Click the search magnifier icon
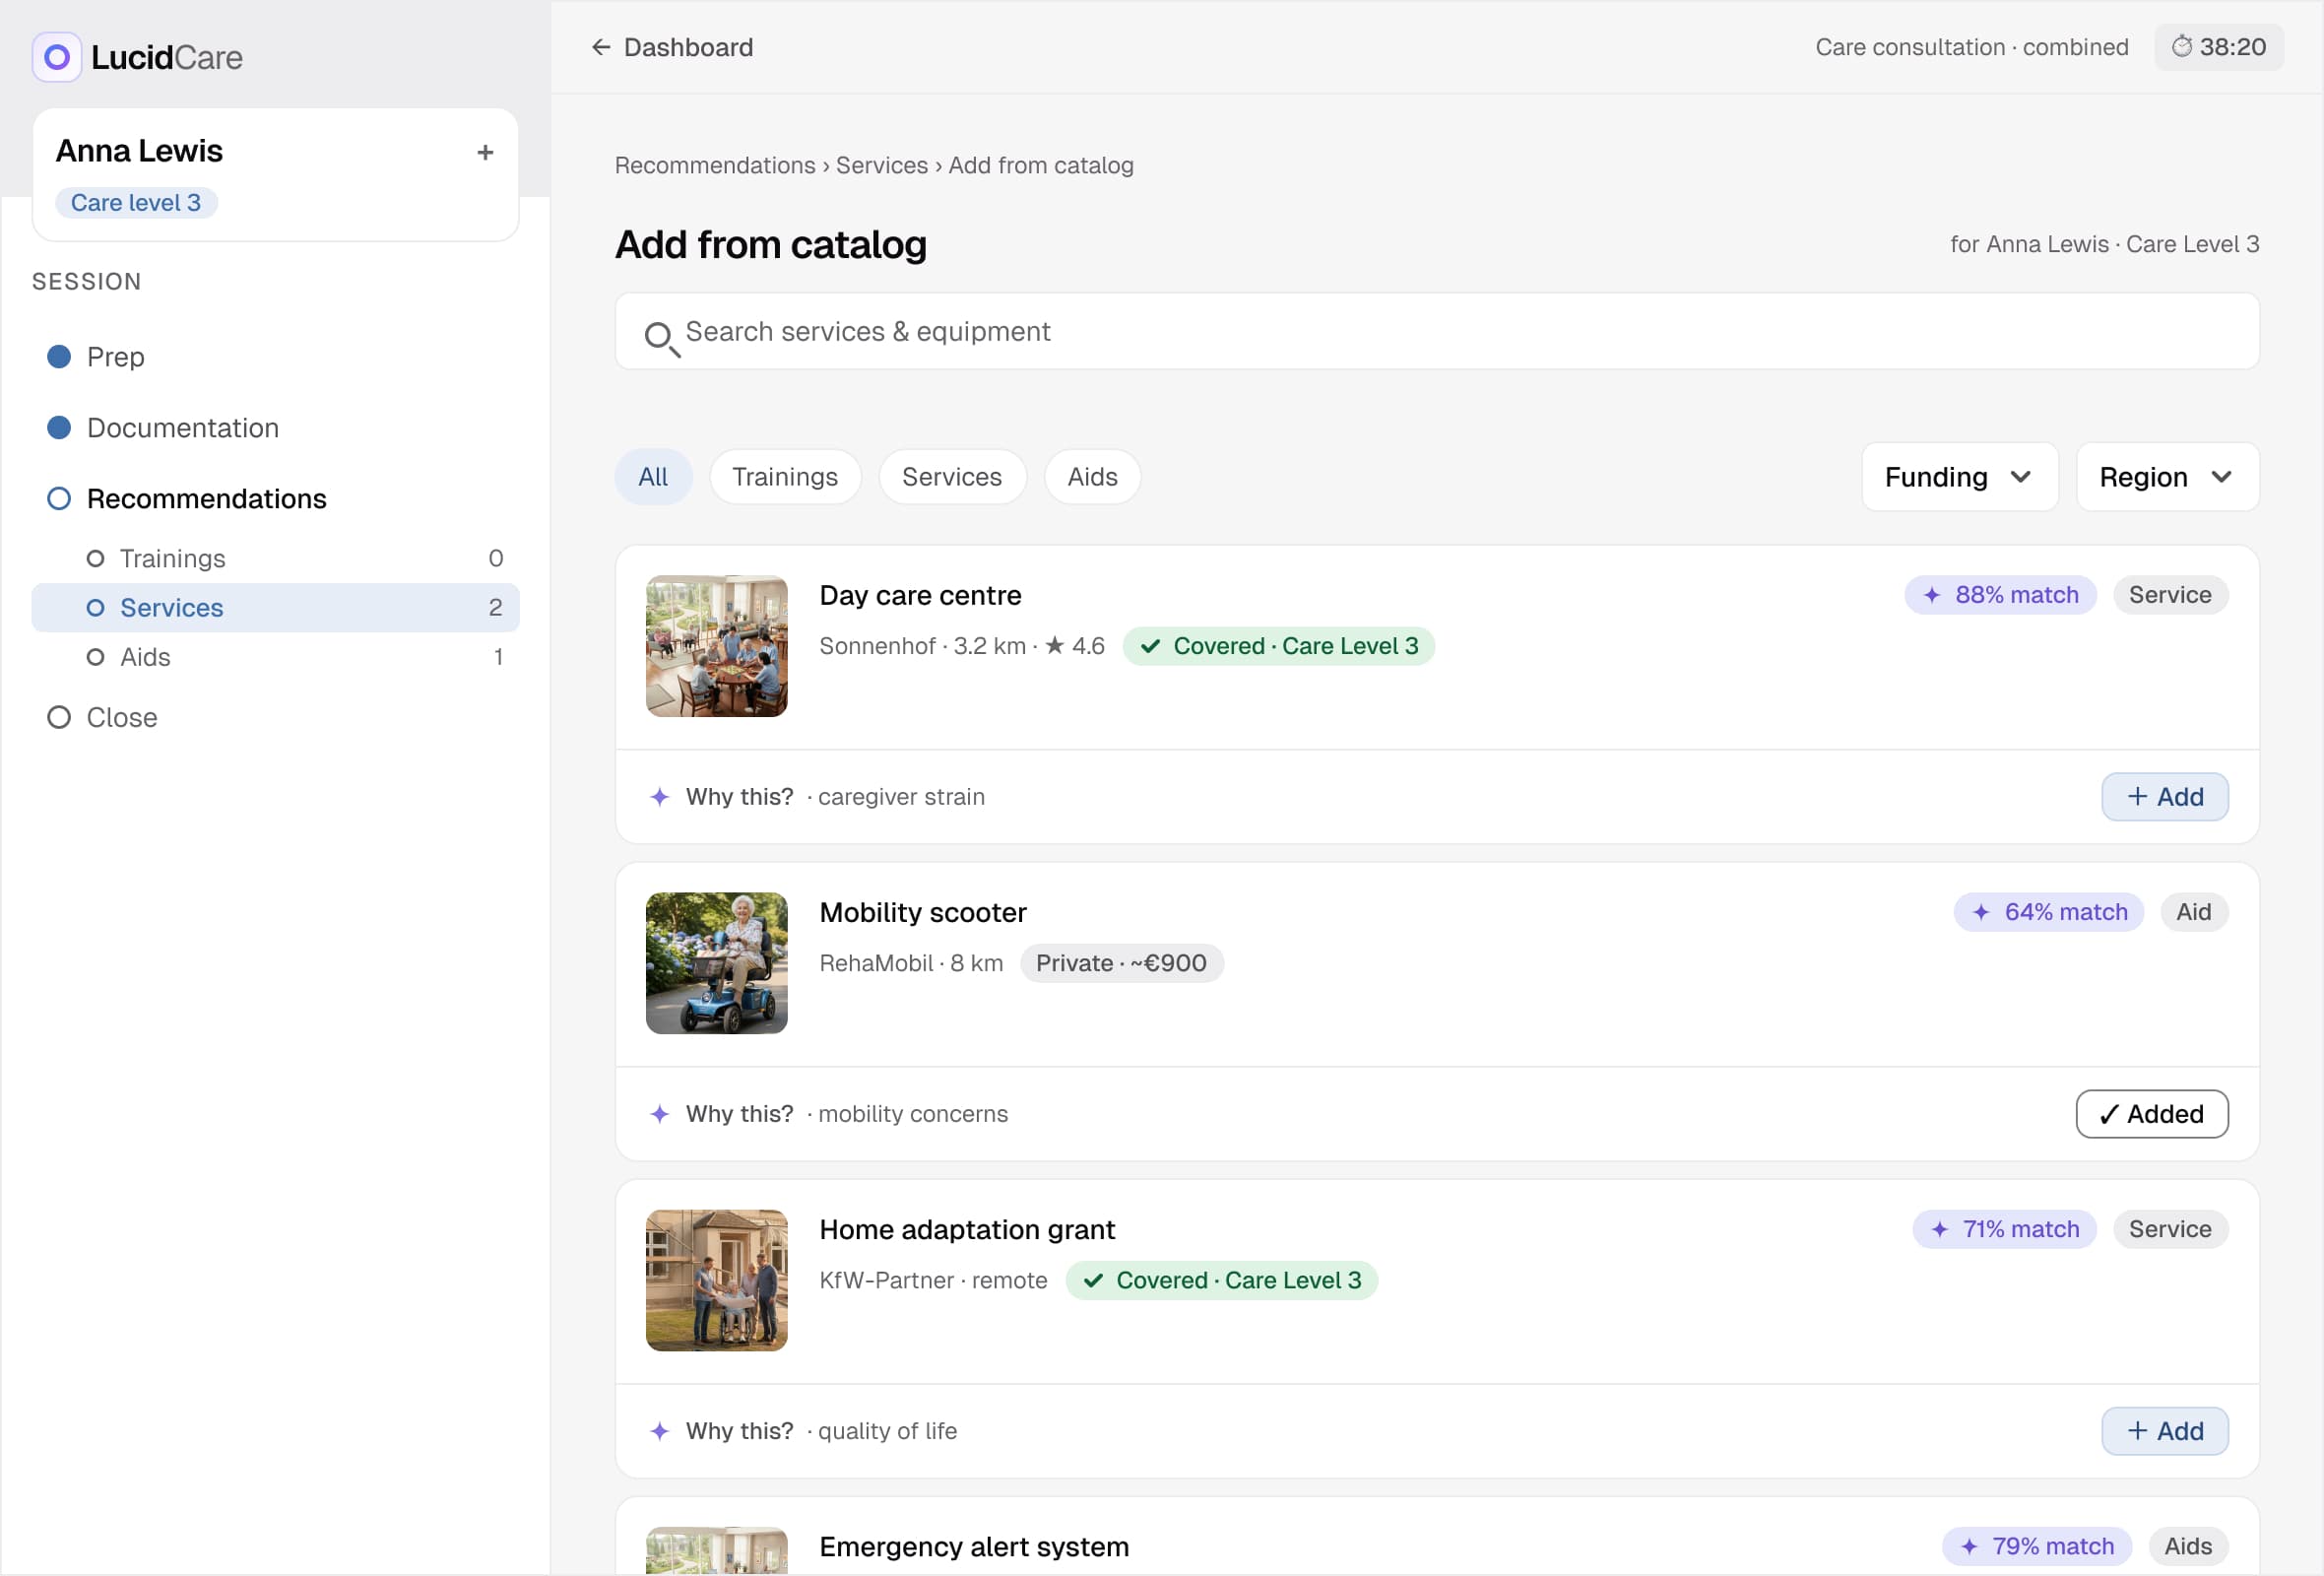The width and height of the screenshot is (2324, 1576). pyautogui.click(x=661, y=338)
